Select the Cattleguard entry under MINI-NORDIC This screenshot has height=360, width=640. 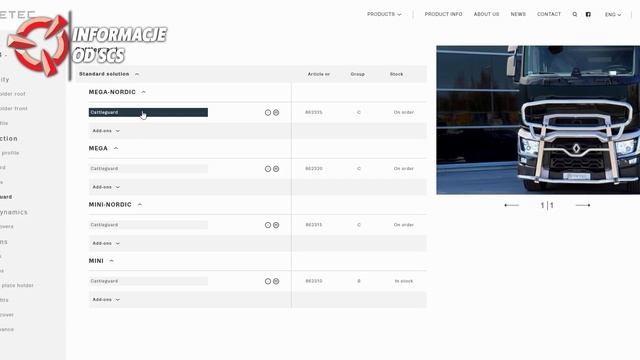pos(148,225)
